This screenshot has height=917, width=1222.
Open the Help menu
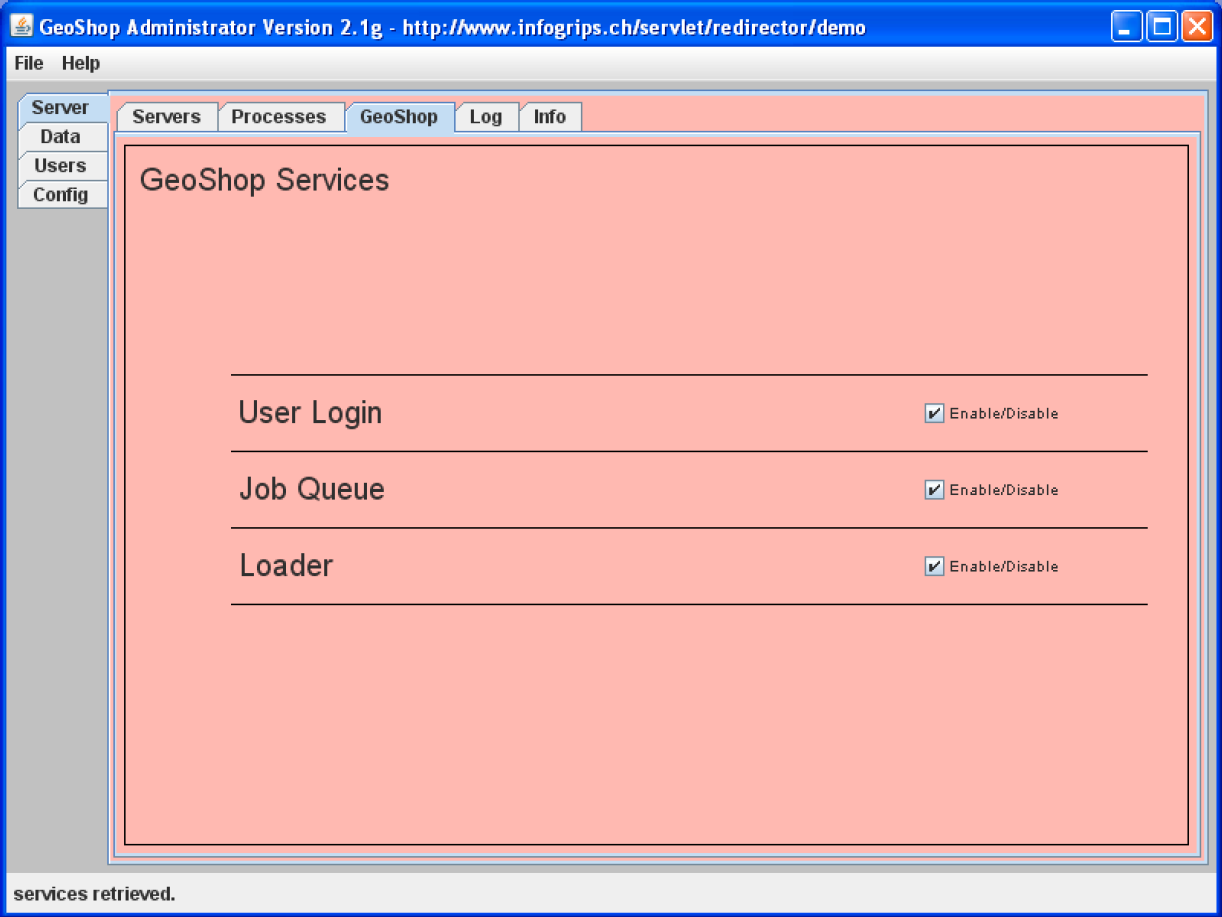(x=81, y=63)
